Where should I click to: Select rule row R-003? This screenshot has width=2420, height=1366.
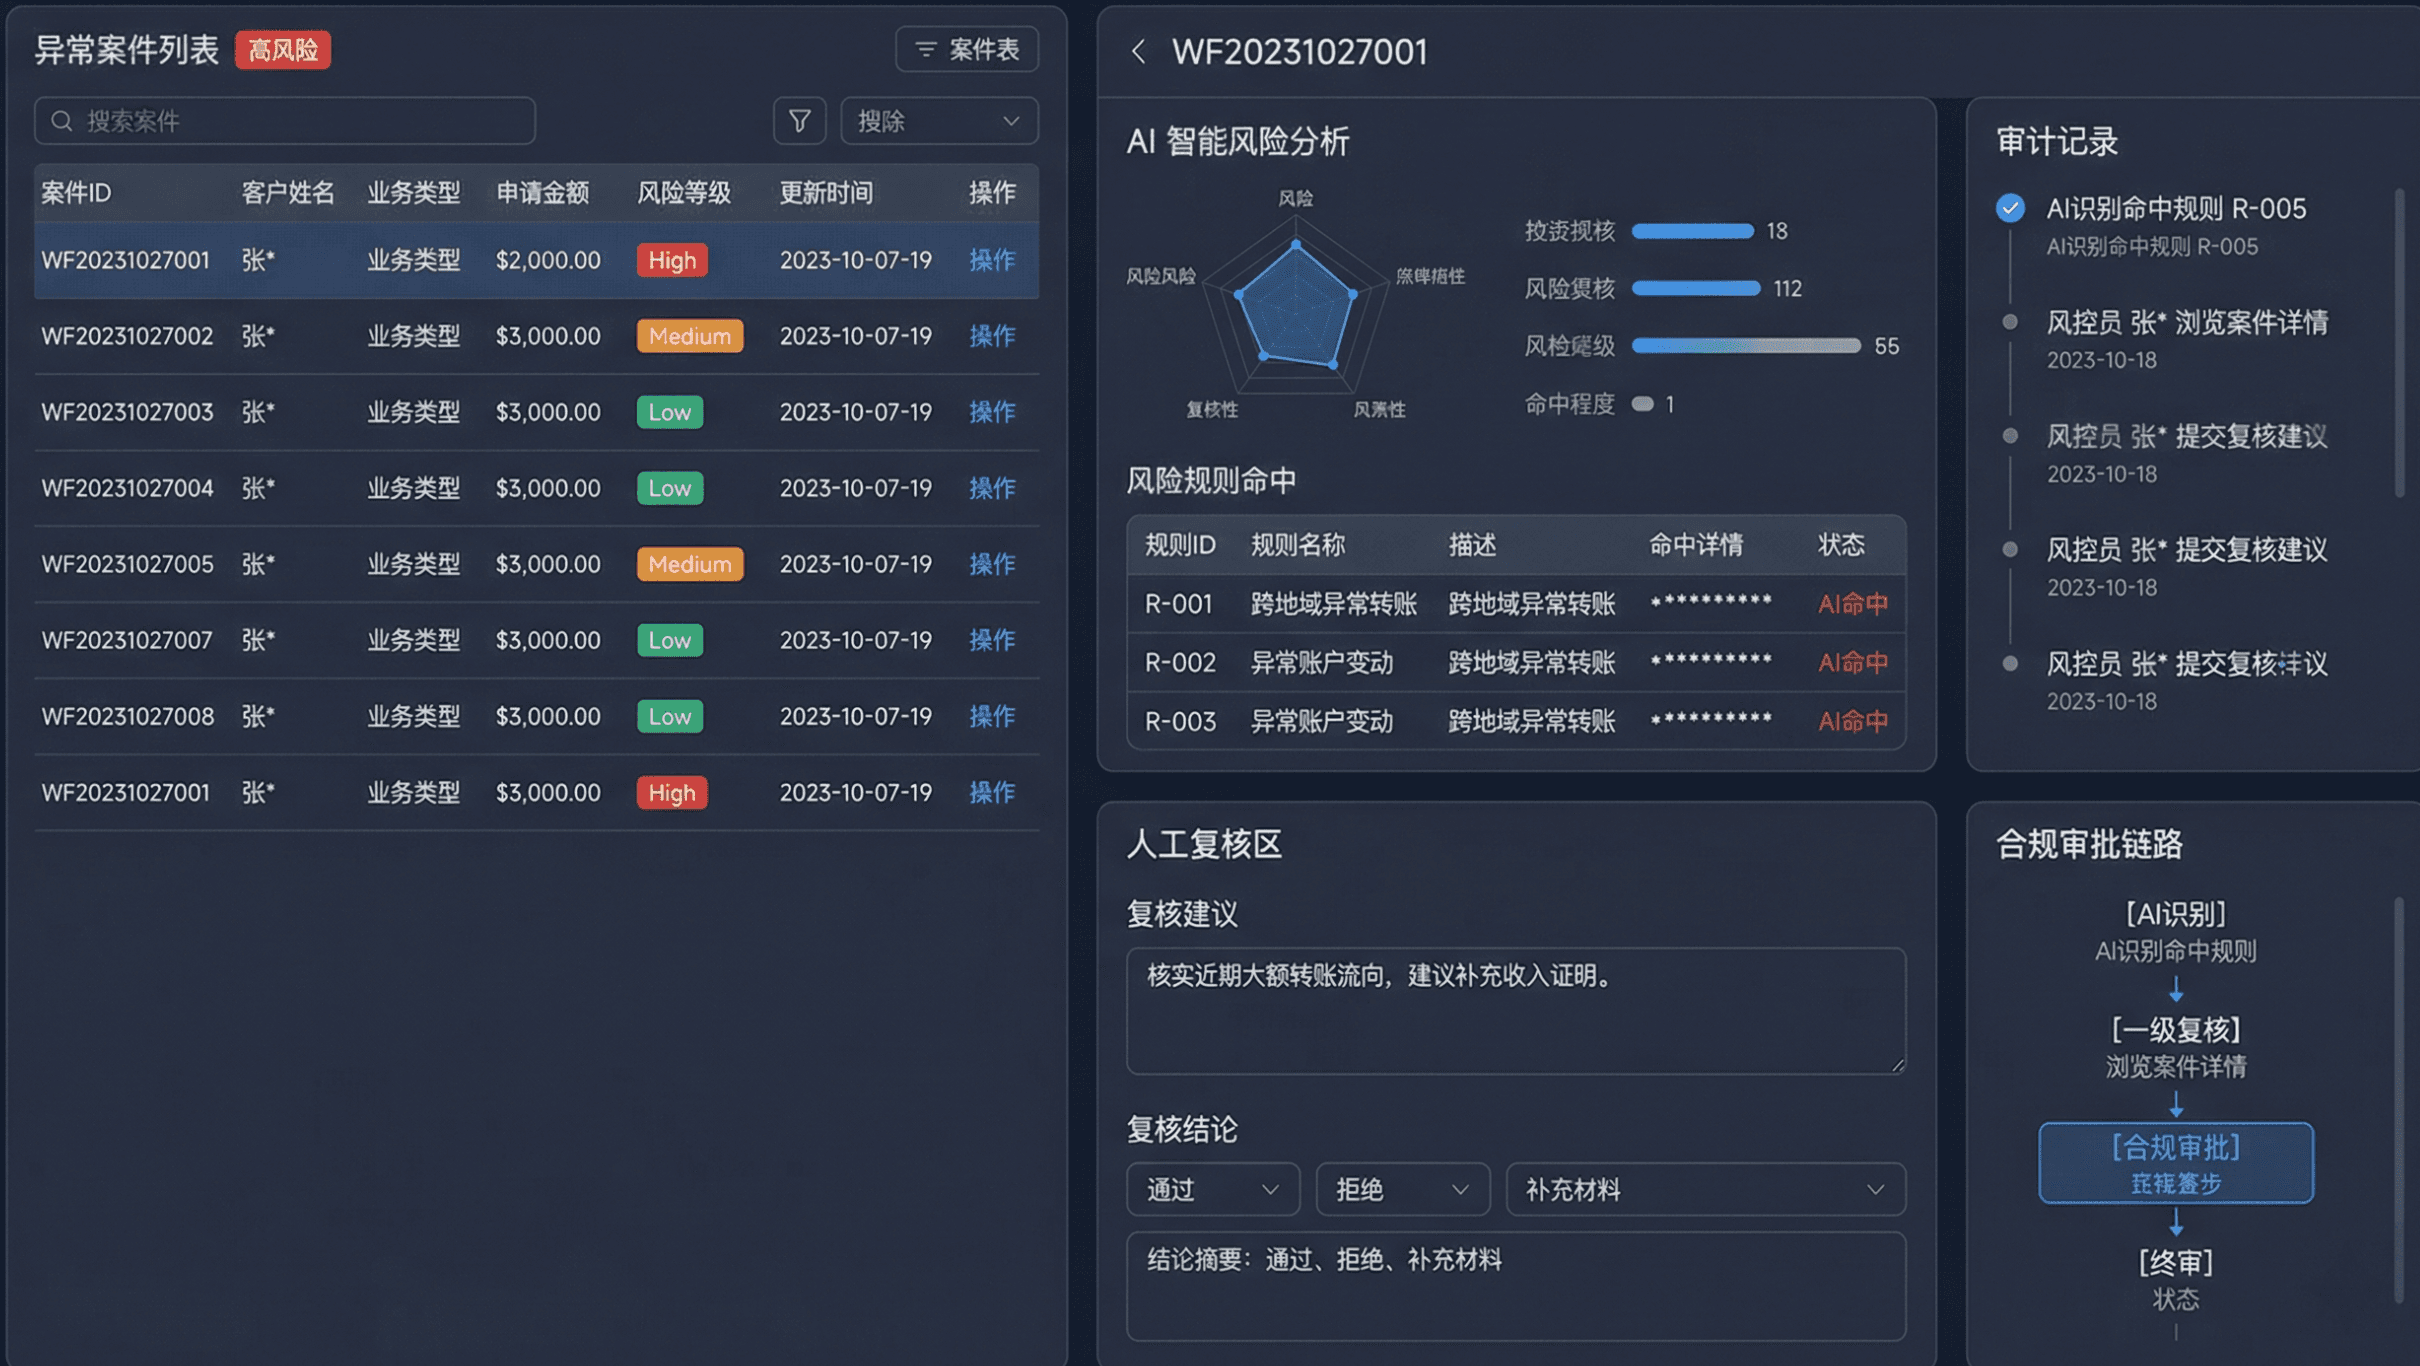point(1516,721)
